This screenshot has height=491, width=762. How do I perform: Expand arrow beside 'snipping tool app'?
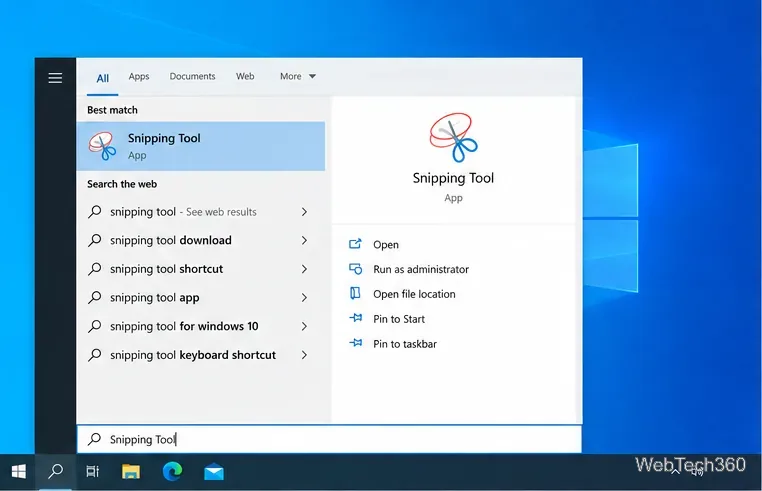click(x=304, y=298)
